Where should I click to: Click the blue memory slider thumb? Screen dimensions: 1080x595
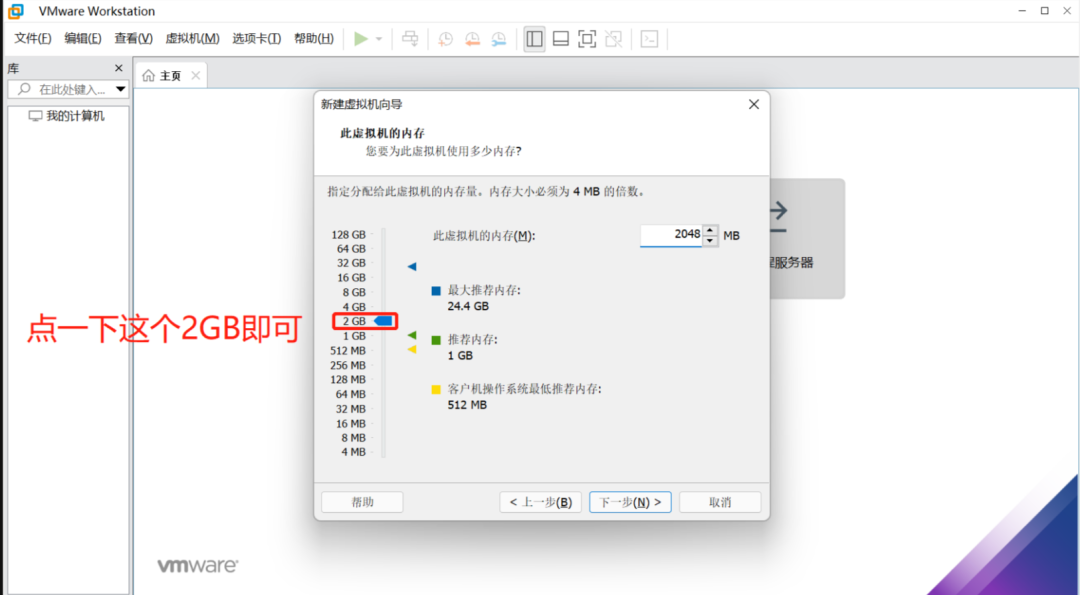coord(384,321)
